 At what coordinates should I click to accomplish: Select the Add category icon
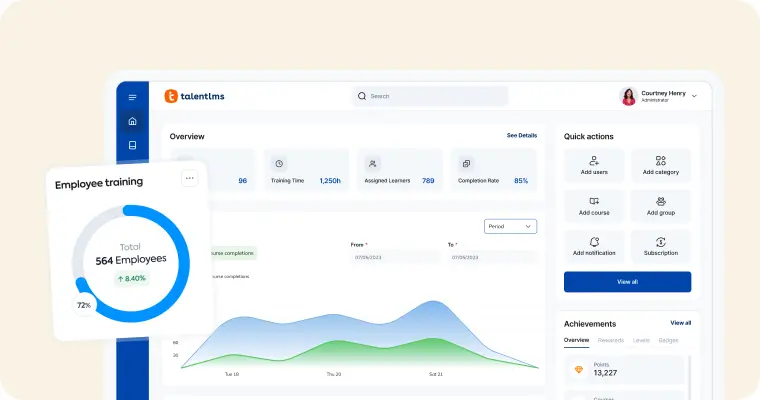660,161
